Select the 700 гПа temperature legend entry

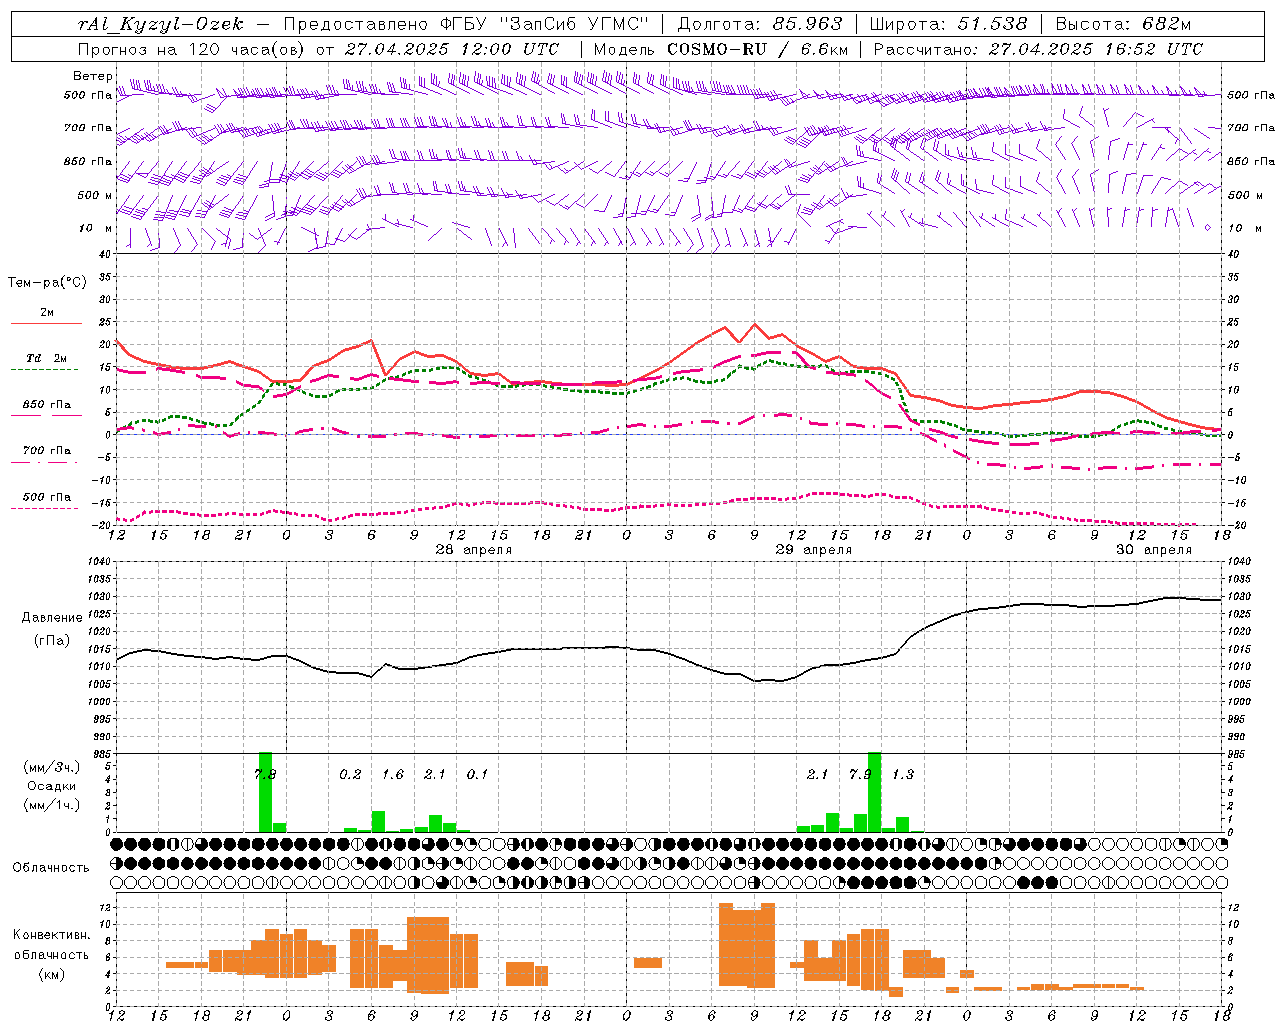(x=46, y=450)
